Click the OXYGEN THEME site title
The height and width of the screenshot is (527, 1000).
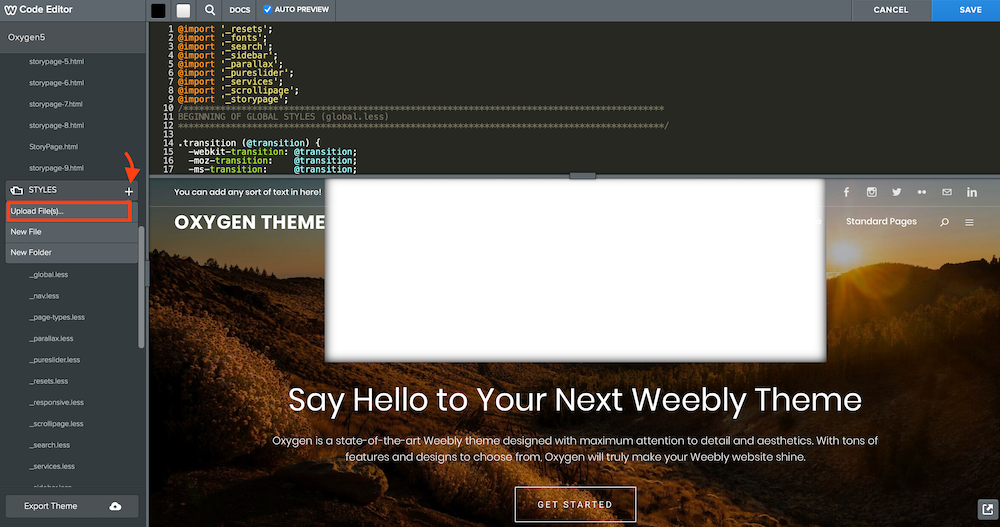coord(249,222)
